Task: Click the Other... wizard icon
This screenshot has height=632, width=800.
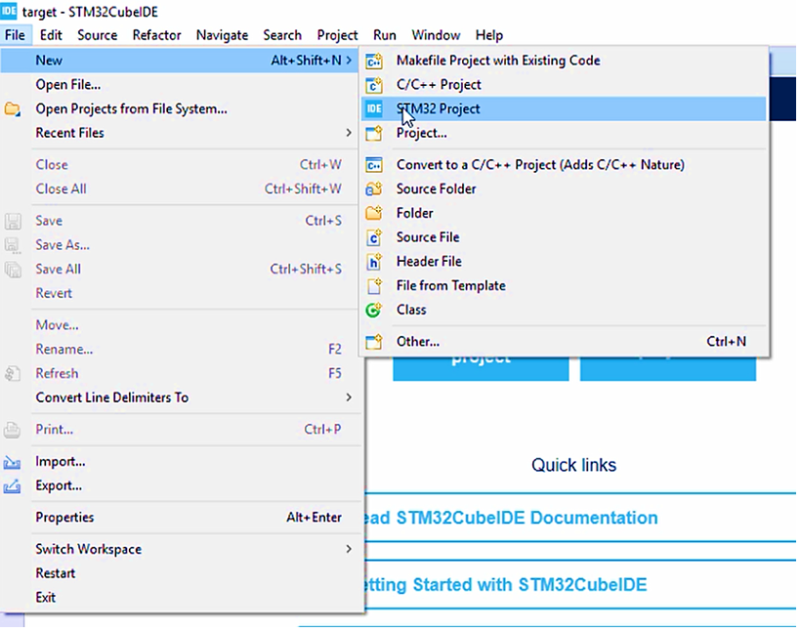Action: tap(373, 341)
